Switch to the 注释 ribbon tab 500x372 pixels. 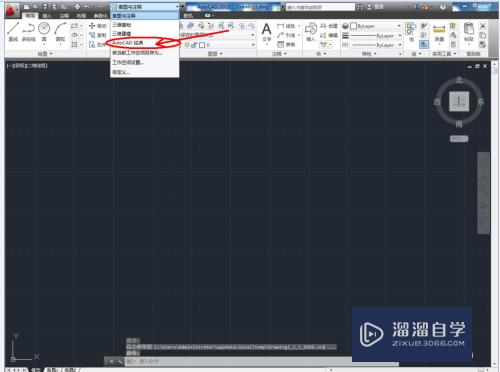[64, 16]
